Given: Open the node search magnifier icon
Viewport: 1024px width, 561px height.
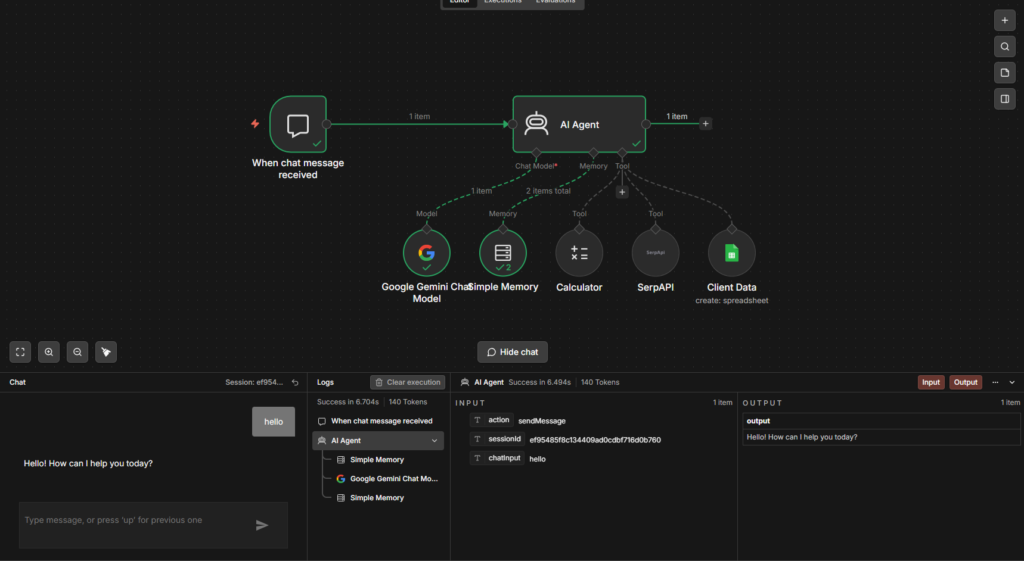Looking at the screenshot, I should 1004,46.
